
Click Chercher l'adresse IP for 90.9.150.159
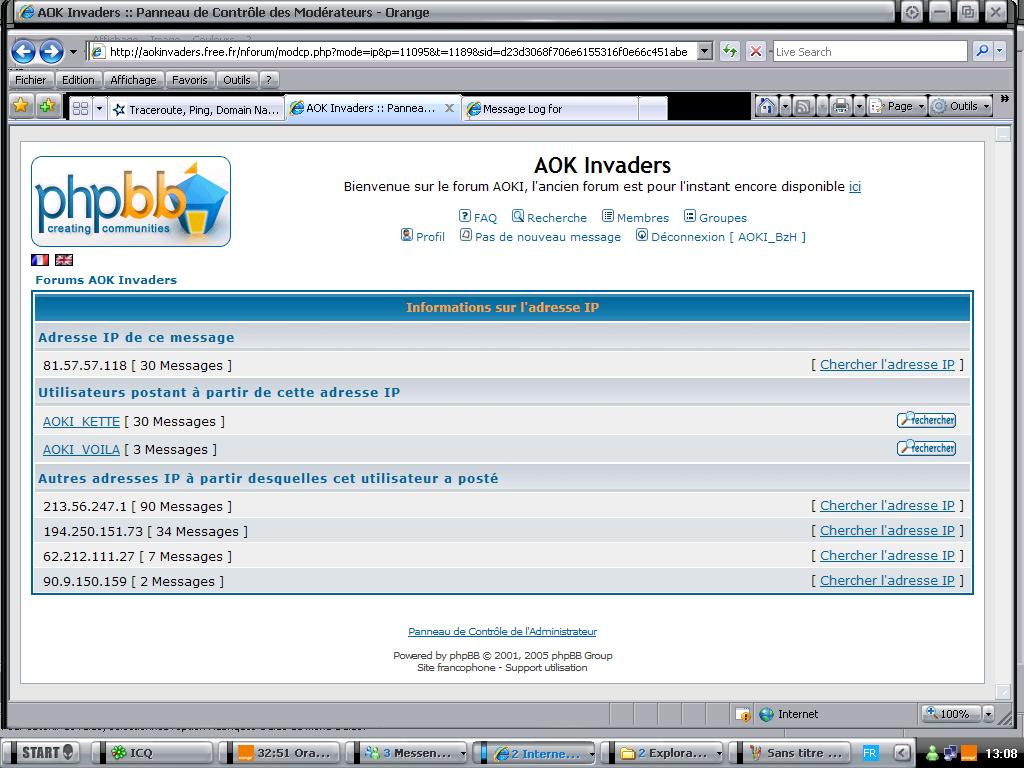887,580
